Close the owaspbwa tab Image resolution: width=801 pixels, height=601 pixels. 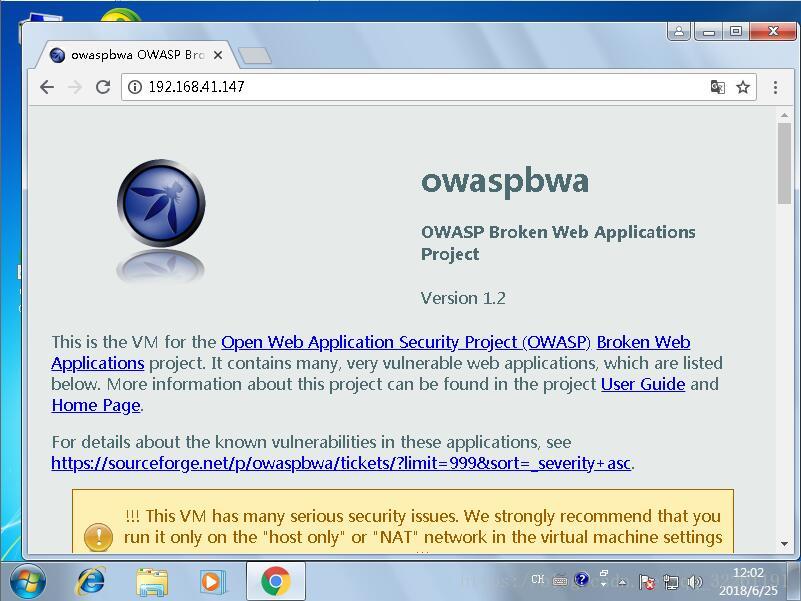coord(218,55)
